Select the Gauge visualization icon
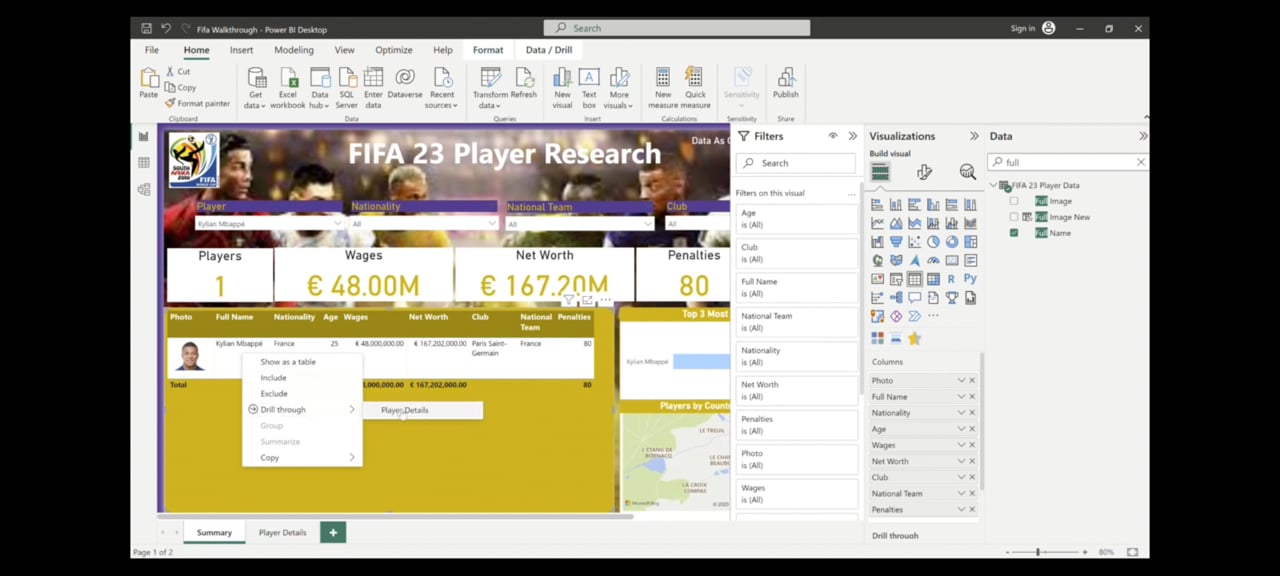1280x576 pixels. (x=933, y=260)
